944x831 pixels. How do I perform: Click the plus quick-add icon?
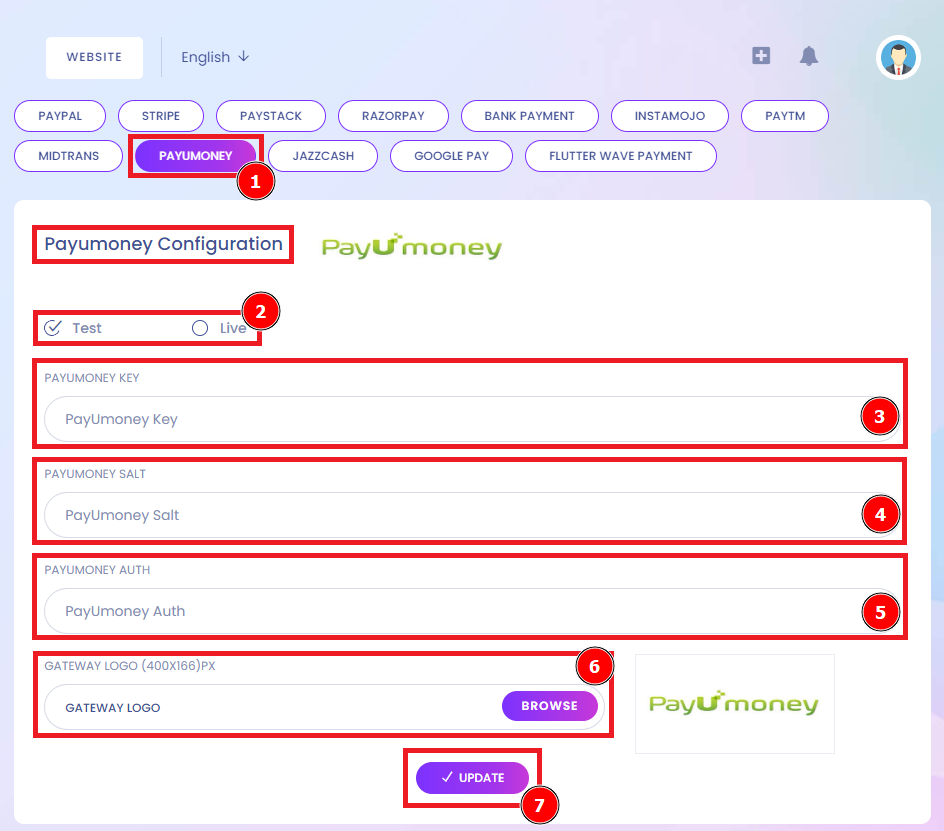click(761, 55)
